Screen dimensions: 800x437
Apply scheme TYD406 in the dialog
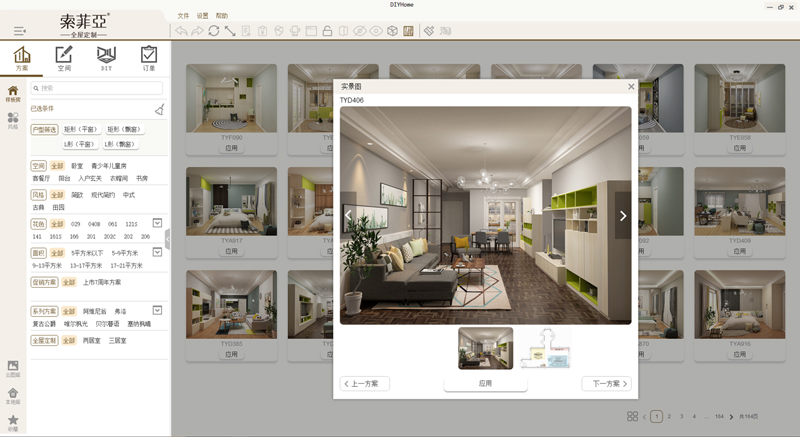tap(485, 384)
